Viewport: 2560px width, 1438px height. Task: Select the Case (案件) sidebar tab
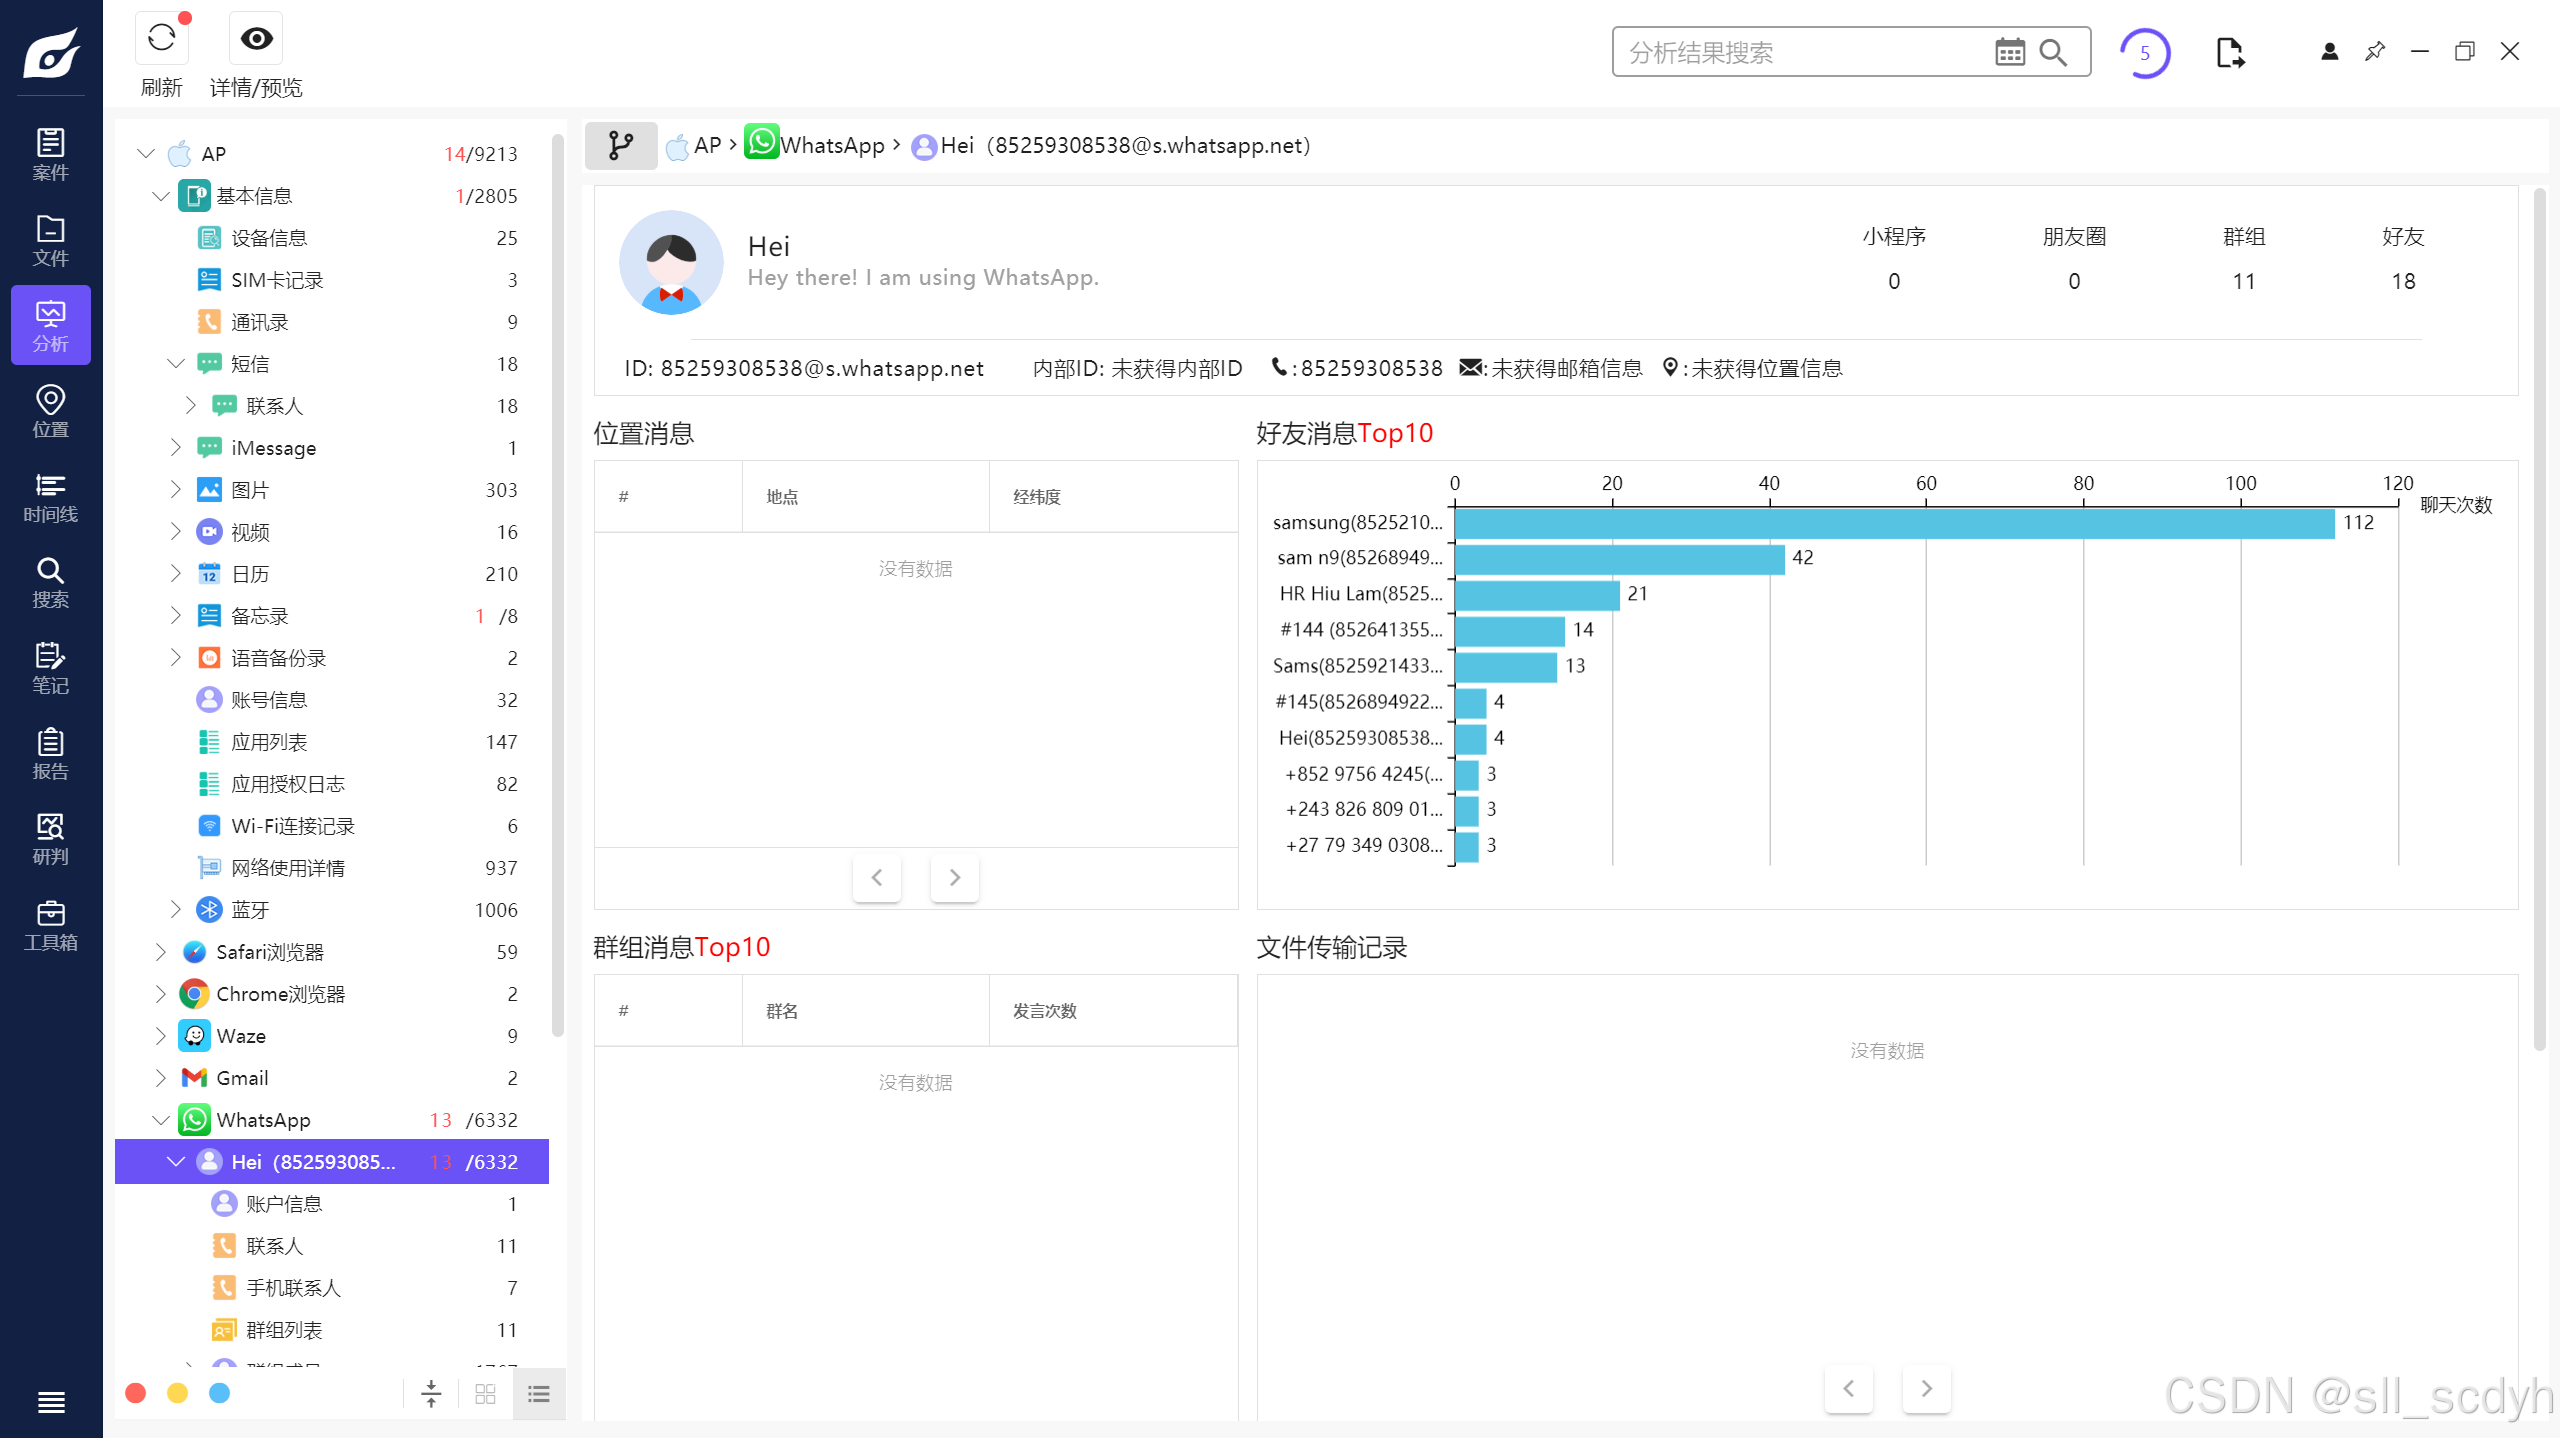point(50,155)
